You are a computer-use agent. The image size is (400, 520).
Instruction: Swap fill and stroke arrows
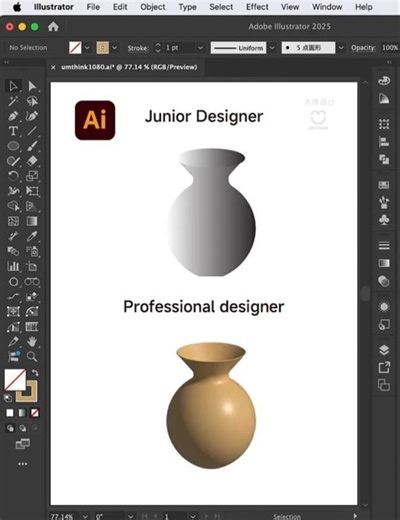pos(35,373)
